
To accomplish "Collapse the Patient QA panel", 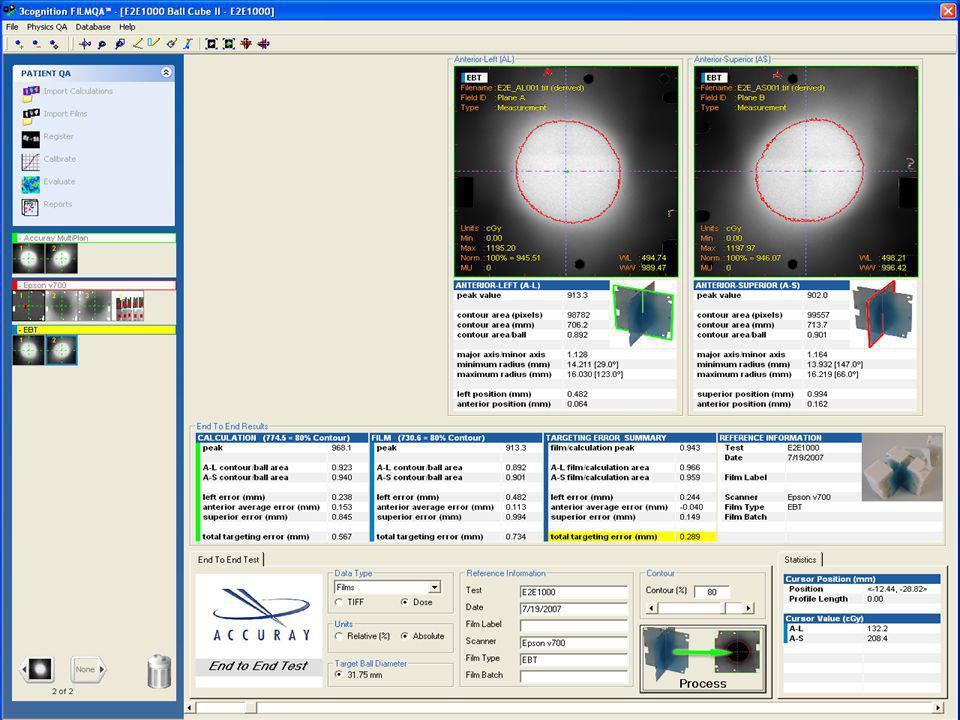I will (166, 72).
